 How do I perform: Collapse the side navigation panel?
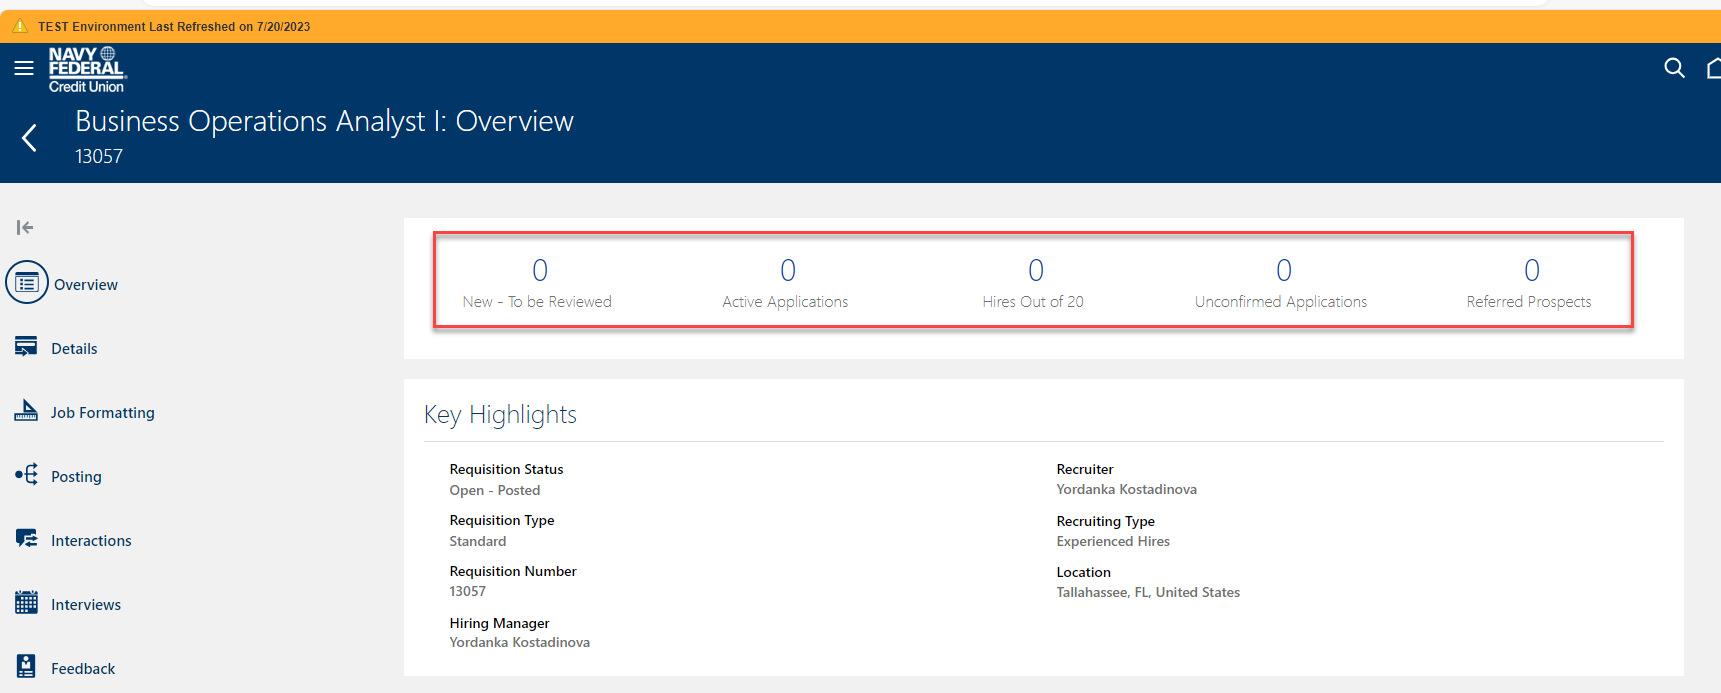(25, 228)
